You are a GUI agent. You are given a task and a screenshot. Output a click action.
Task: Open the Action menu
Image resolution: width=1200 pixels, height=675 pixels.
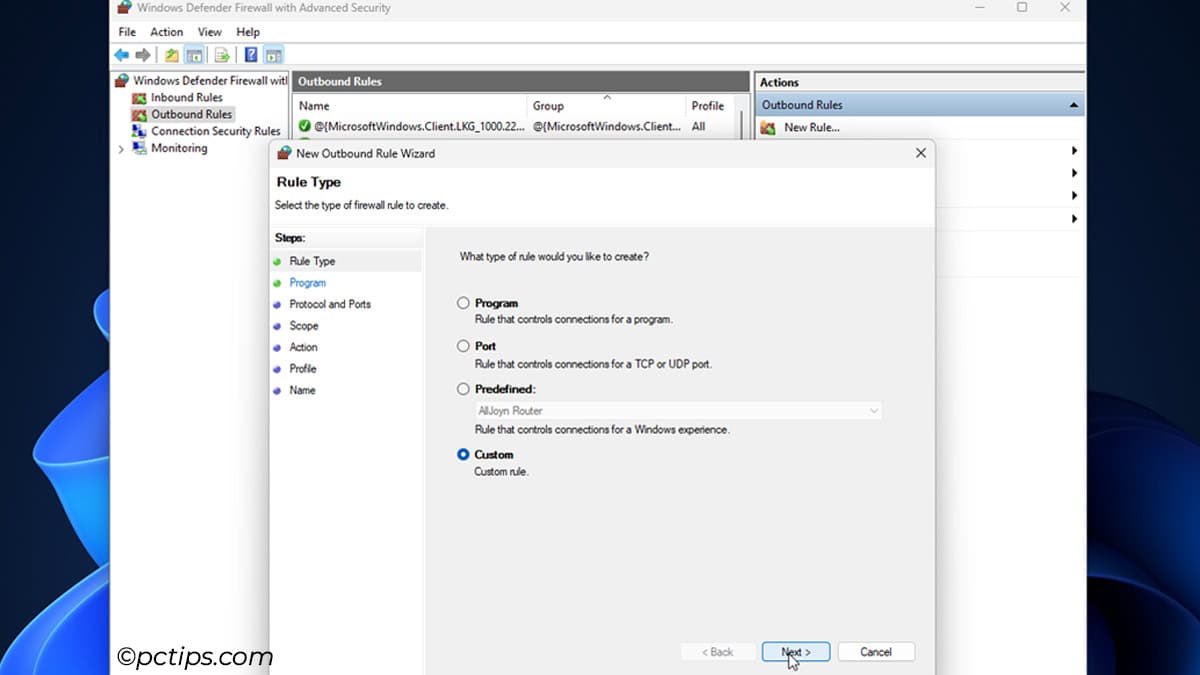[166, 32]
